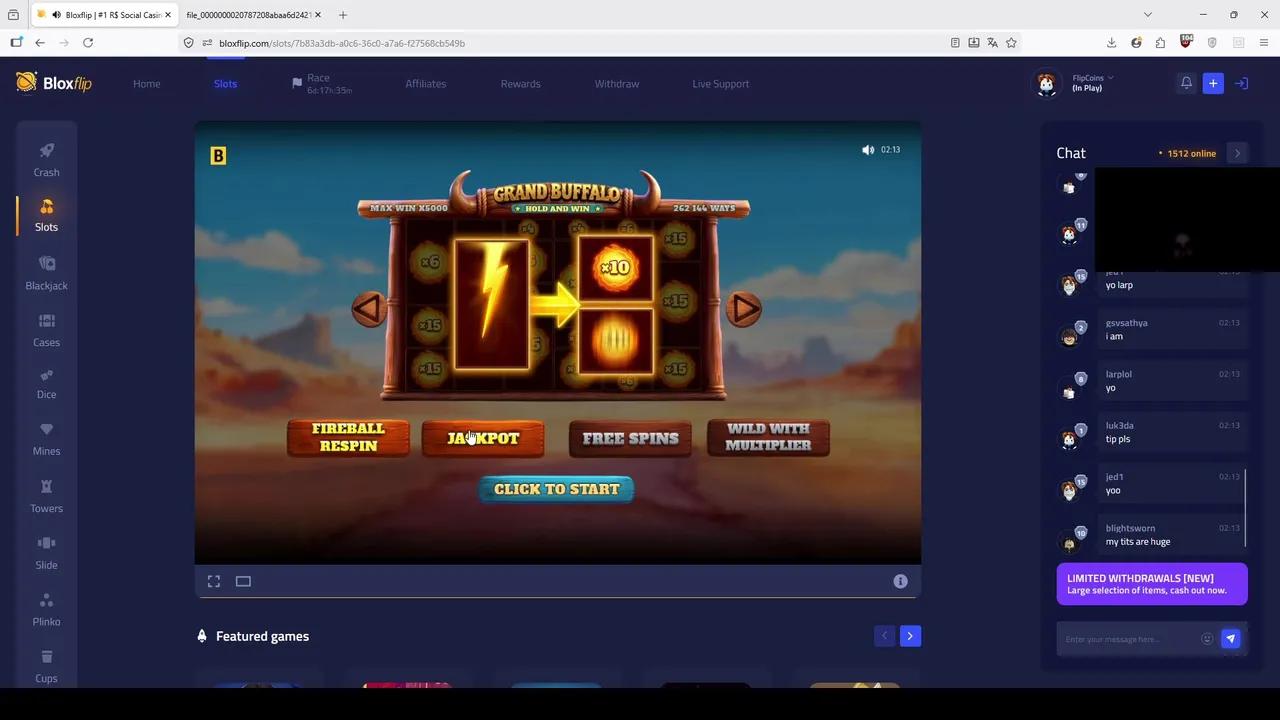
Task: Click the Click To Start button
Action: click(x=556, y=489)
